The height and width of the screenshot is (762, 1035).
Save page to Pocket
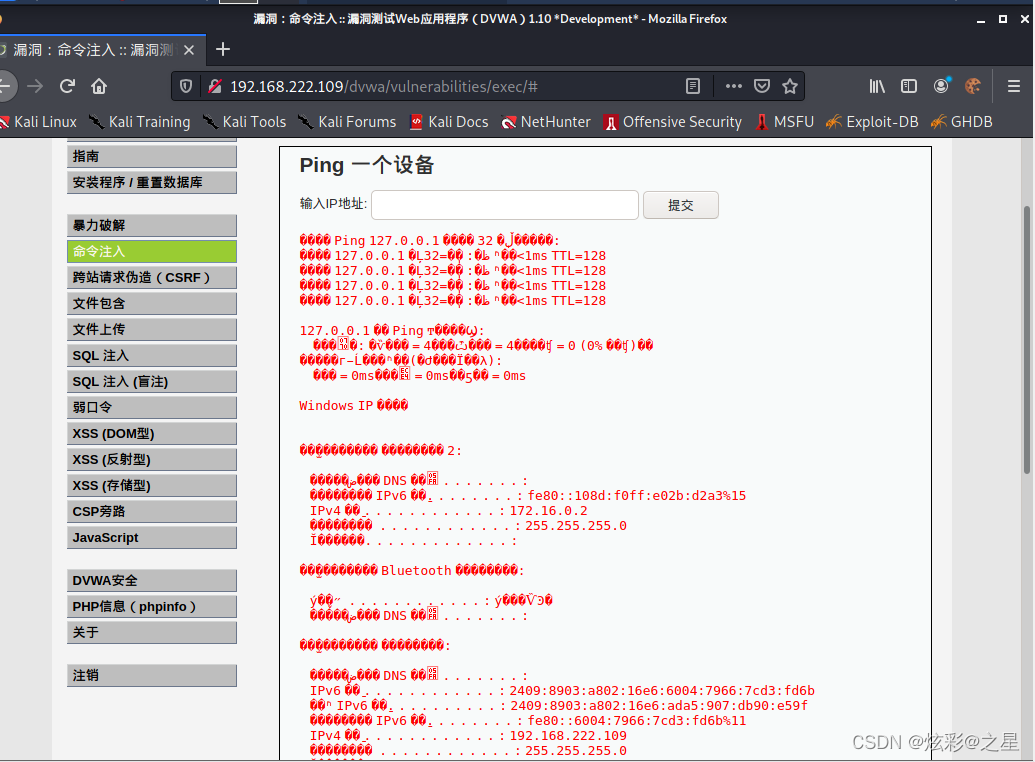(762, 87)
